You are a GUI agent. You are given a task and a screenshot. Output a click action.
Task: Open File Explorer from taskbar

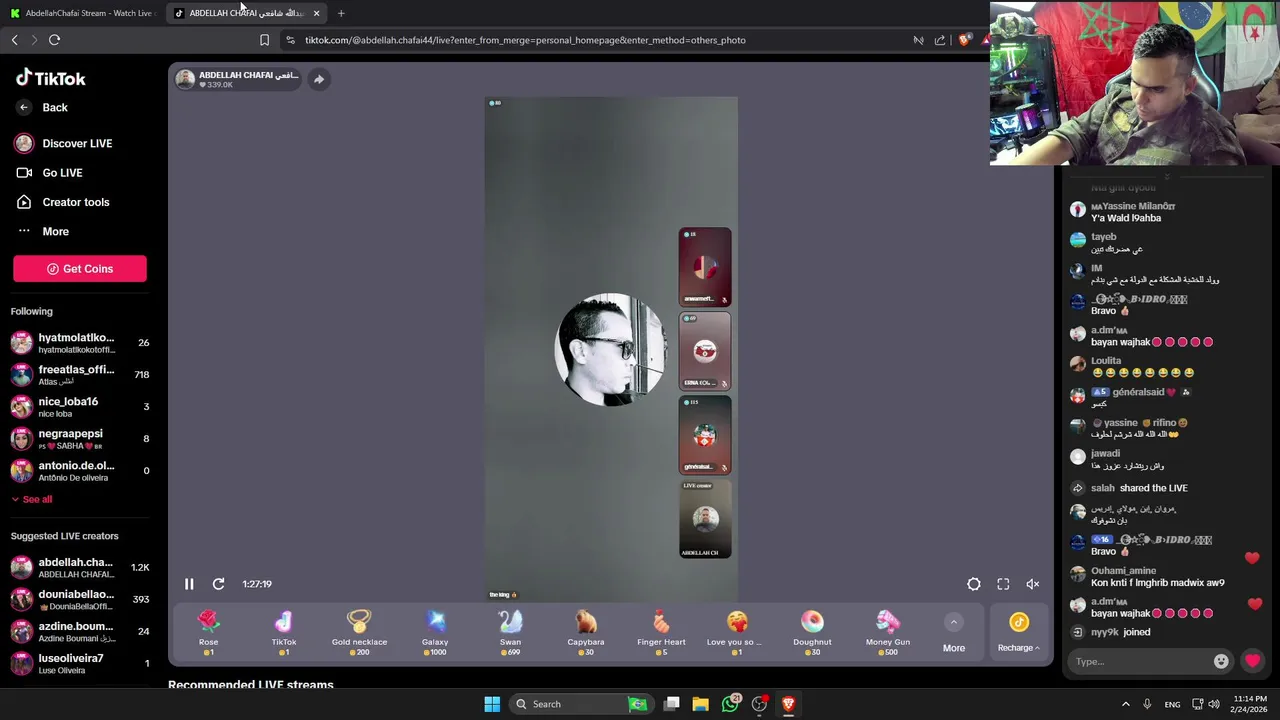(701, 704)
